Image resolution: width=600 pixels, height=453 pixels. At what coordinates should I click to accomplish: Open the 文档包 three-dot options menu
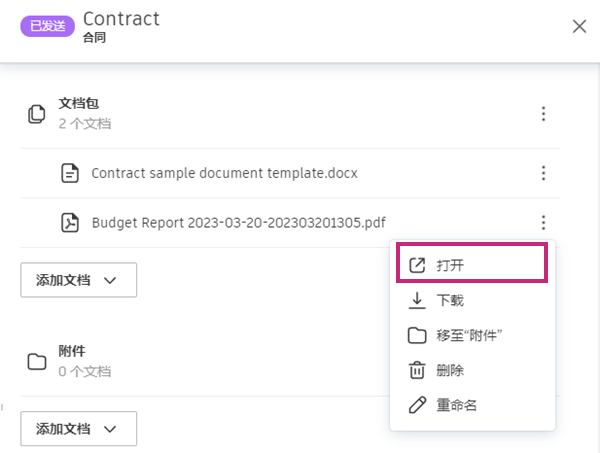(x=543, y=113)
